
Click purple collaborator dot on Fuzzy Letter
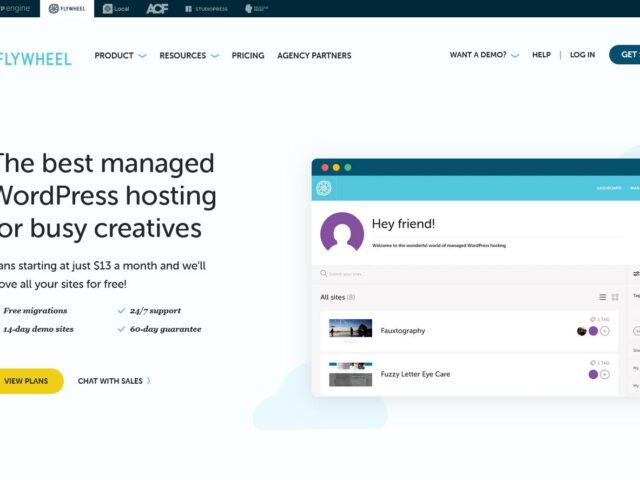click(x=593, y=374)
